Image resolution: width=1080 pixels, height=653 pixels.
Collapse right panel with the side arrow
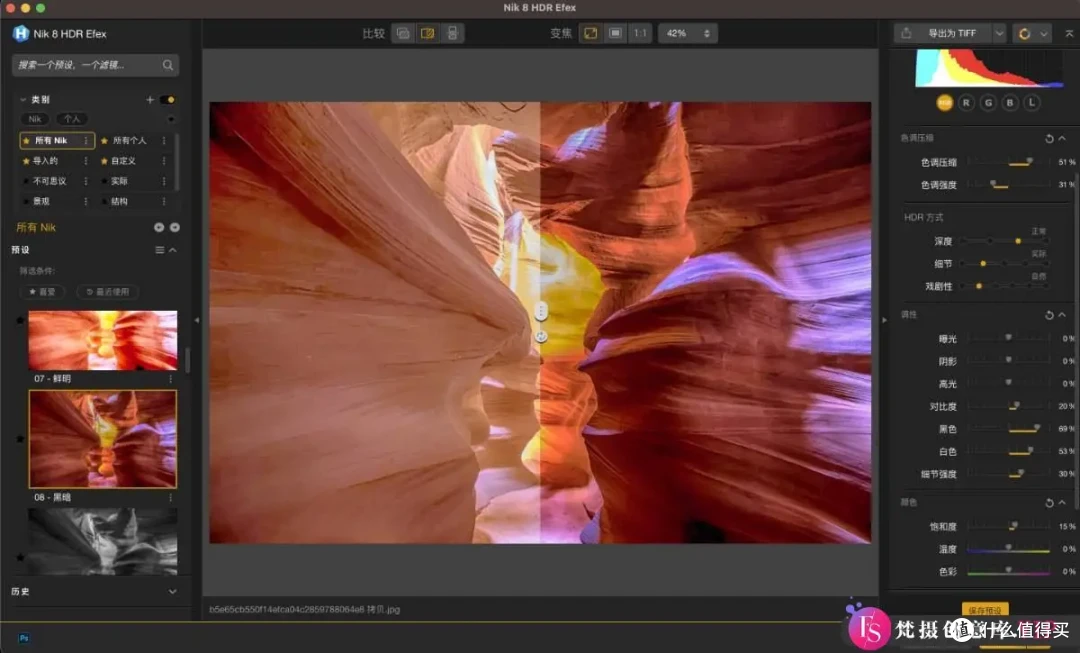tap(884, 320)
